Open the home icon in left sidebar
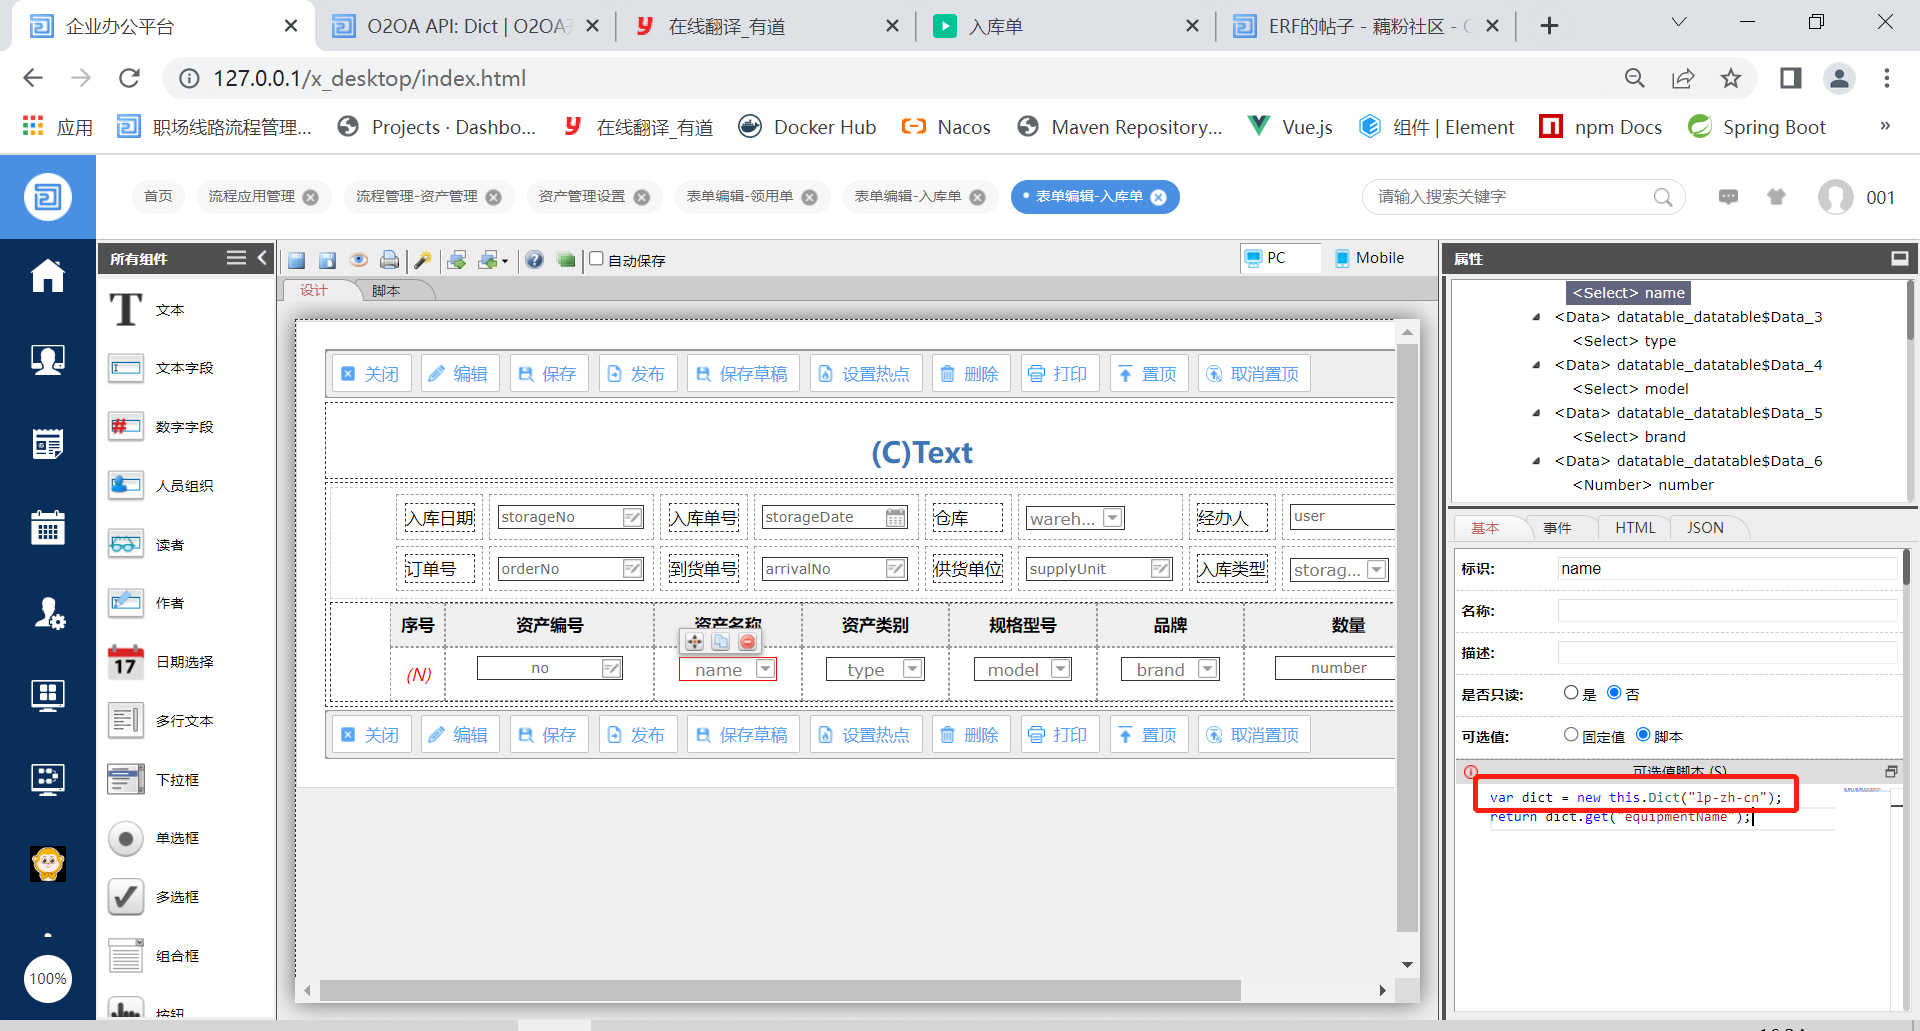Screen dimensions: 1920x1031 tap(47, 276)
